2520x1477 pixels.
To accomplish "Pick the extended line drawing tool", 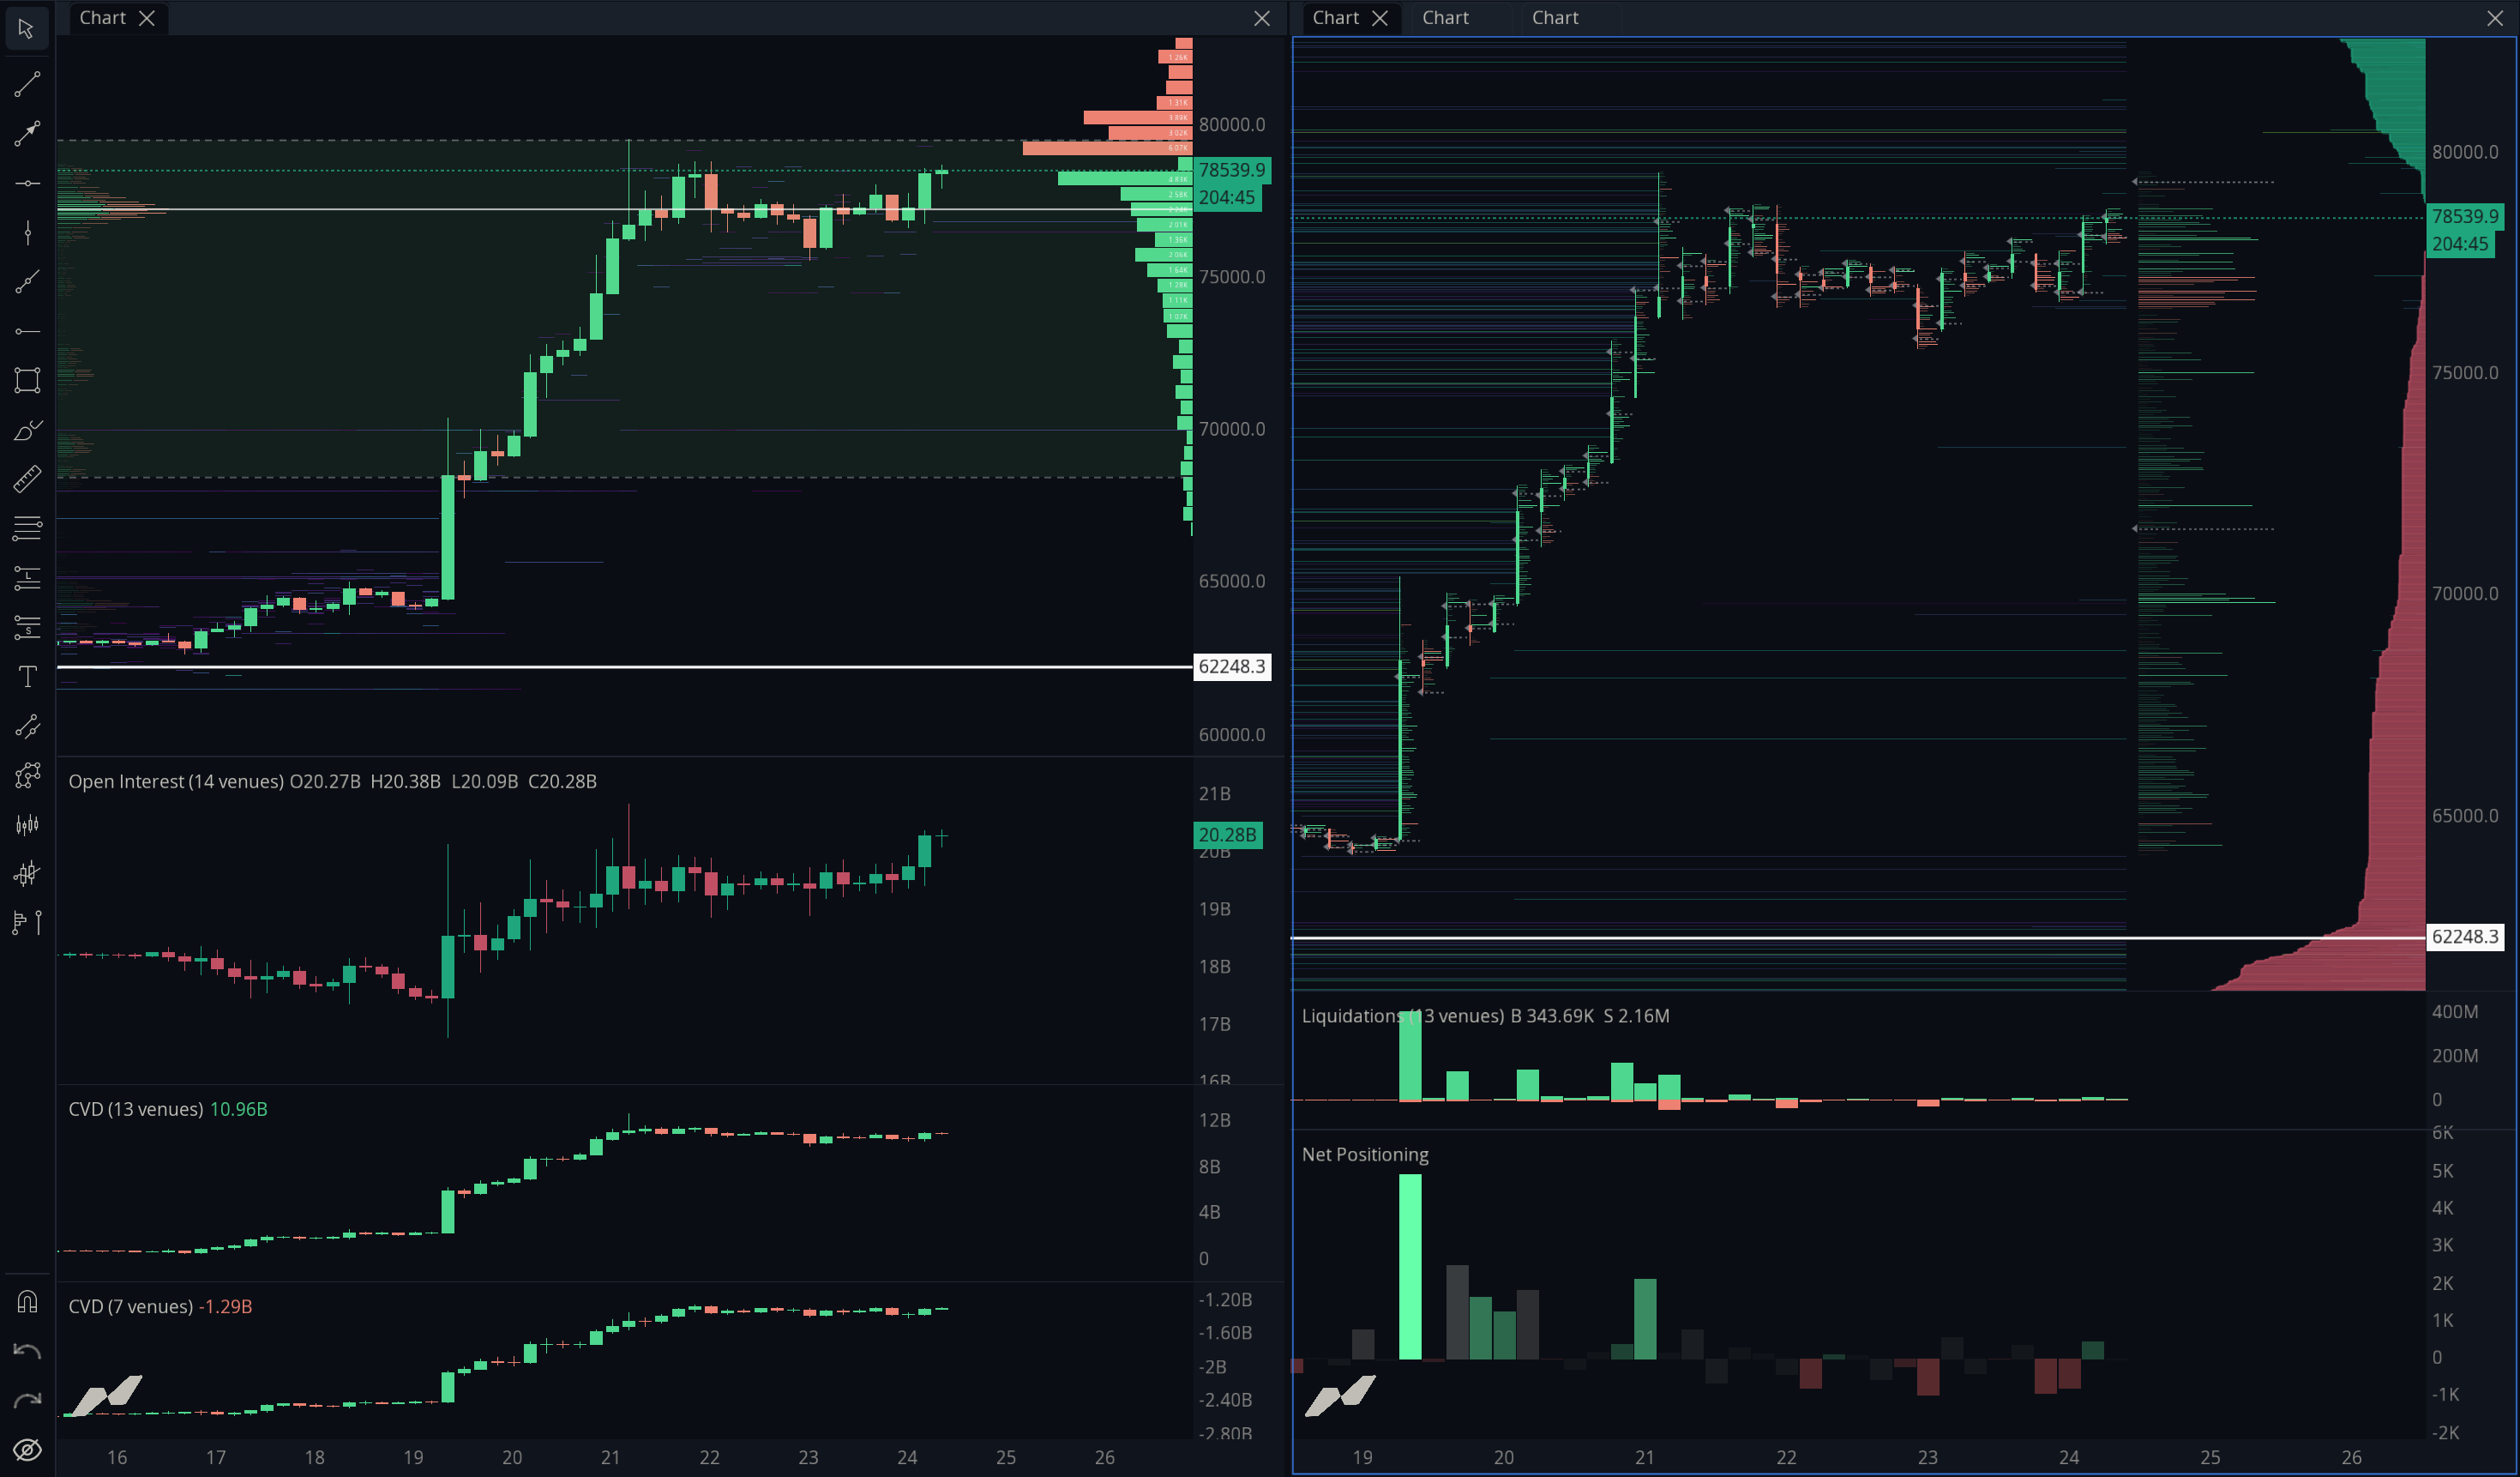I will 27,282.
